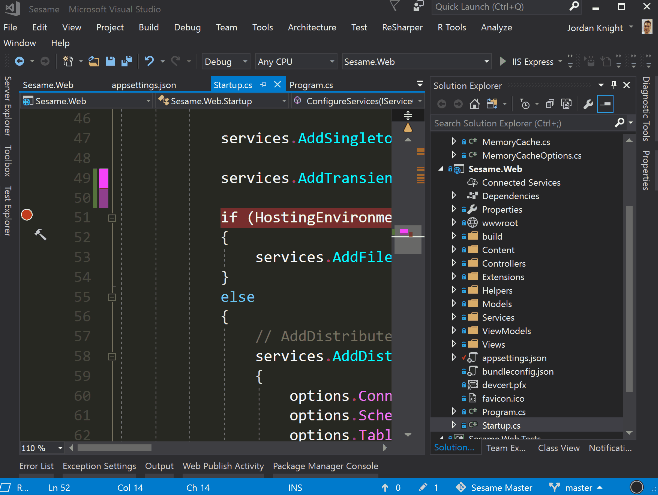Click the screwdriver quick actions icon

(40, 234)
